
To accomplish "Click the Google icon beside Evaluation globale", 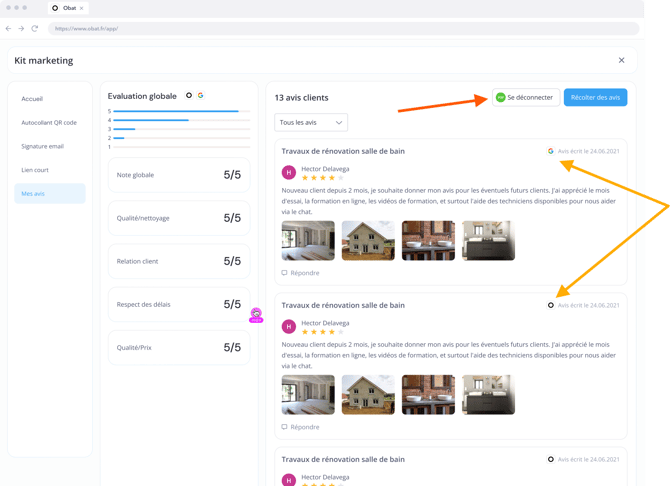I will click(201, 96).
